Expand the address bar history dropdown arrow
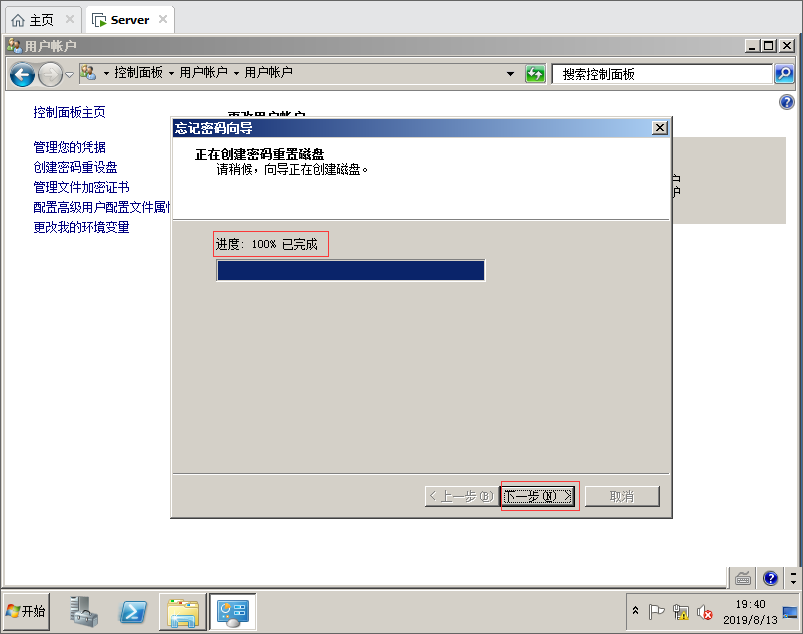Screen dimensions: 803x634 pos(510,74)
